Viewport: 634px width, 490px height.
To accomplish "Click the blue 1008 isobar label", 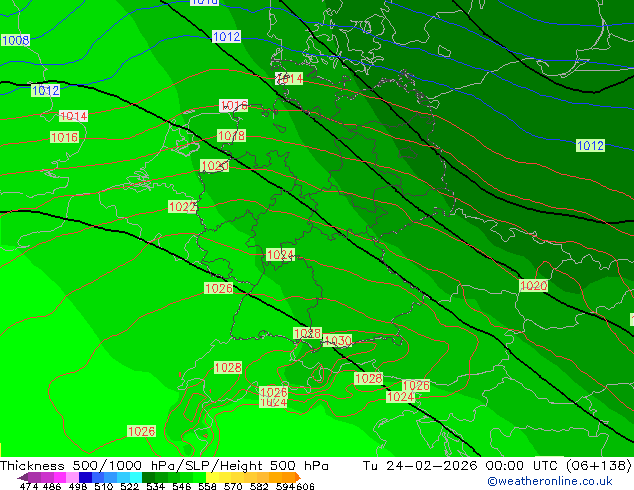I will pyautogui.click(x=15, y=40).
